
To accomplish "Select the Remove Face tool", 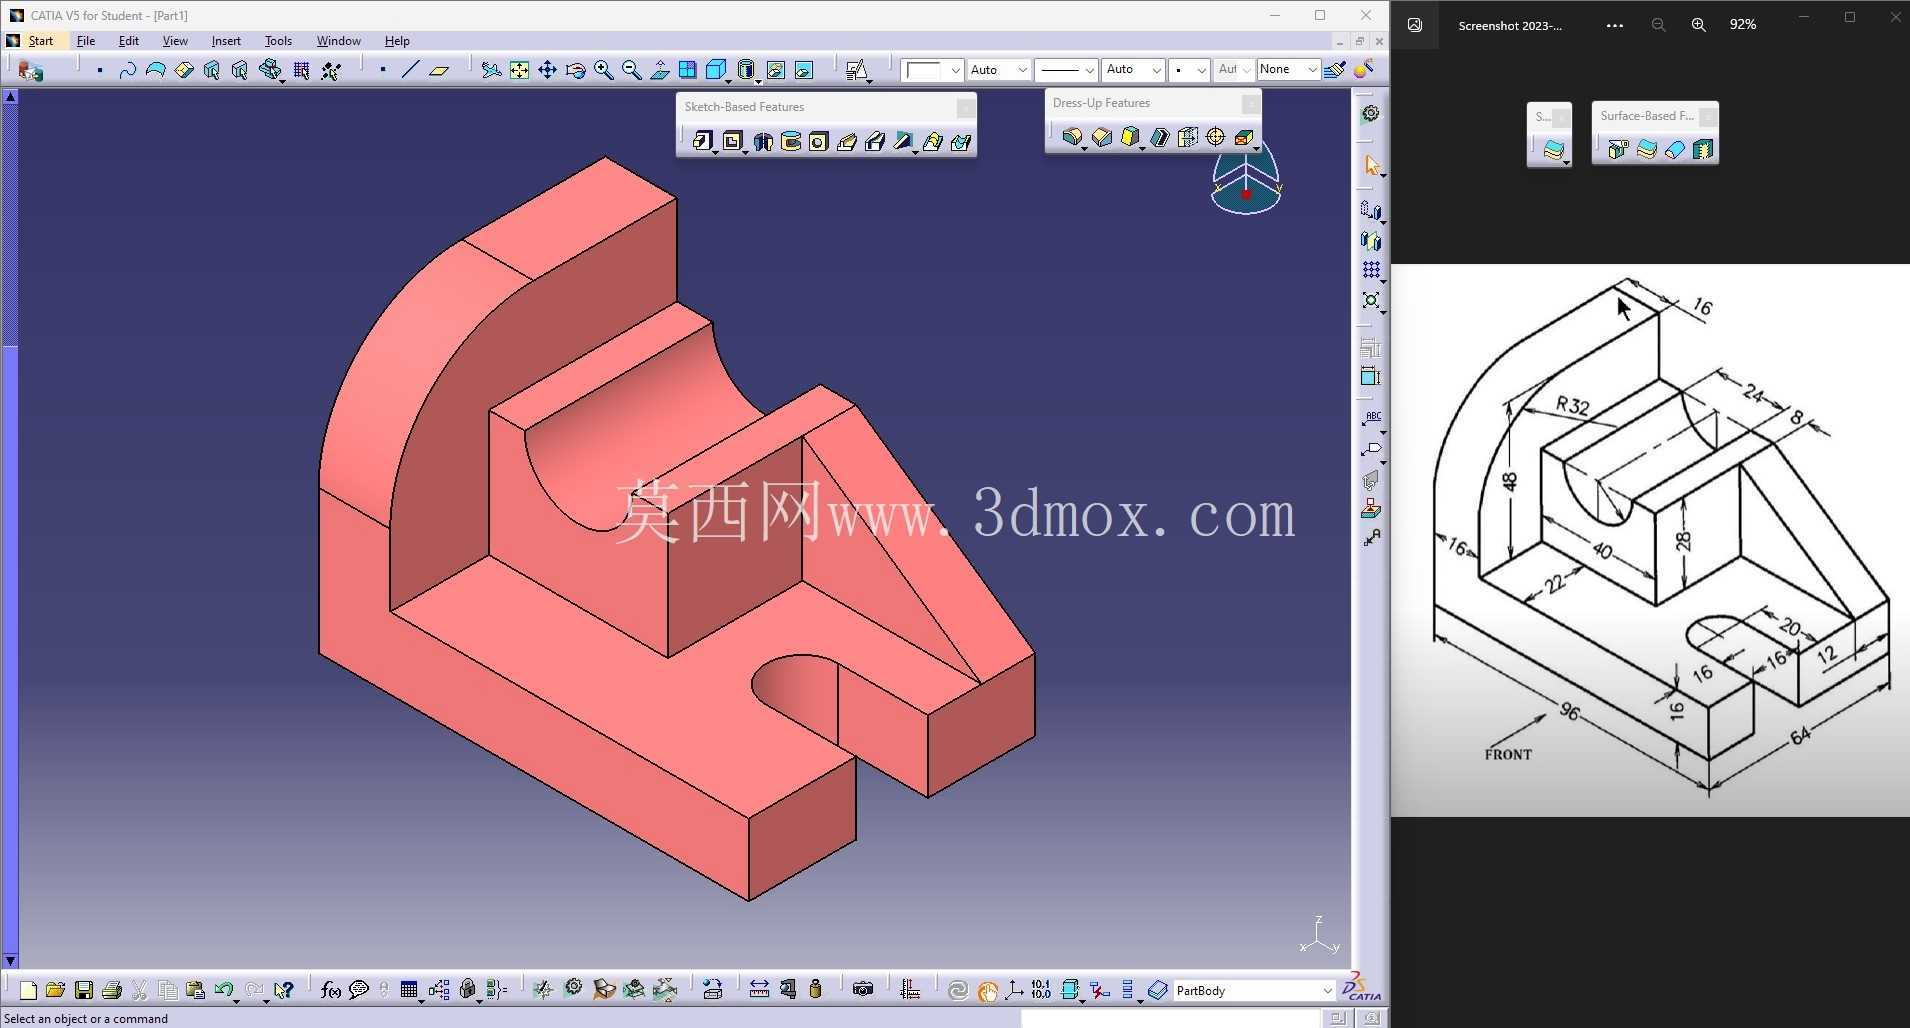I will click(1244, 137).
